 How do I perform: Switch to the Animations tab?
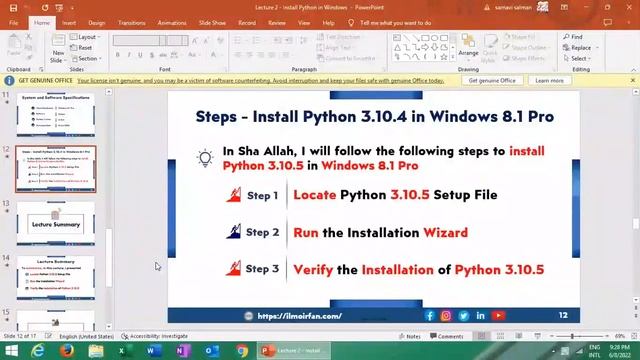click(172, 23)
